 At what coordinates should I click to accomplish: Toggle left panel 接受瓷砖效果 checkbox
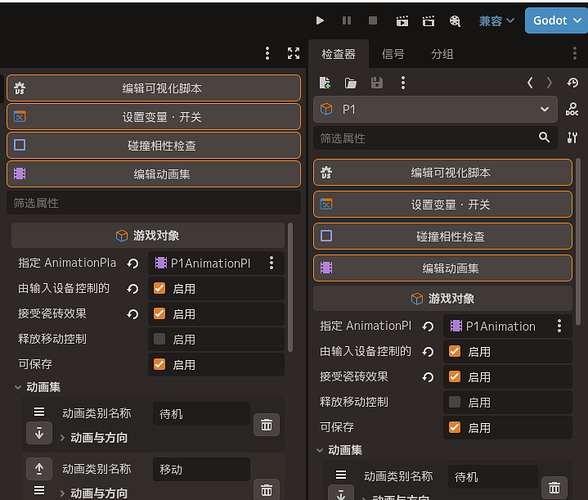160,313
